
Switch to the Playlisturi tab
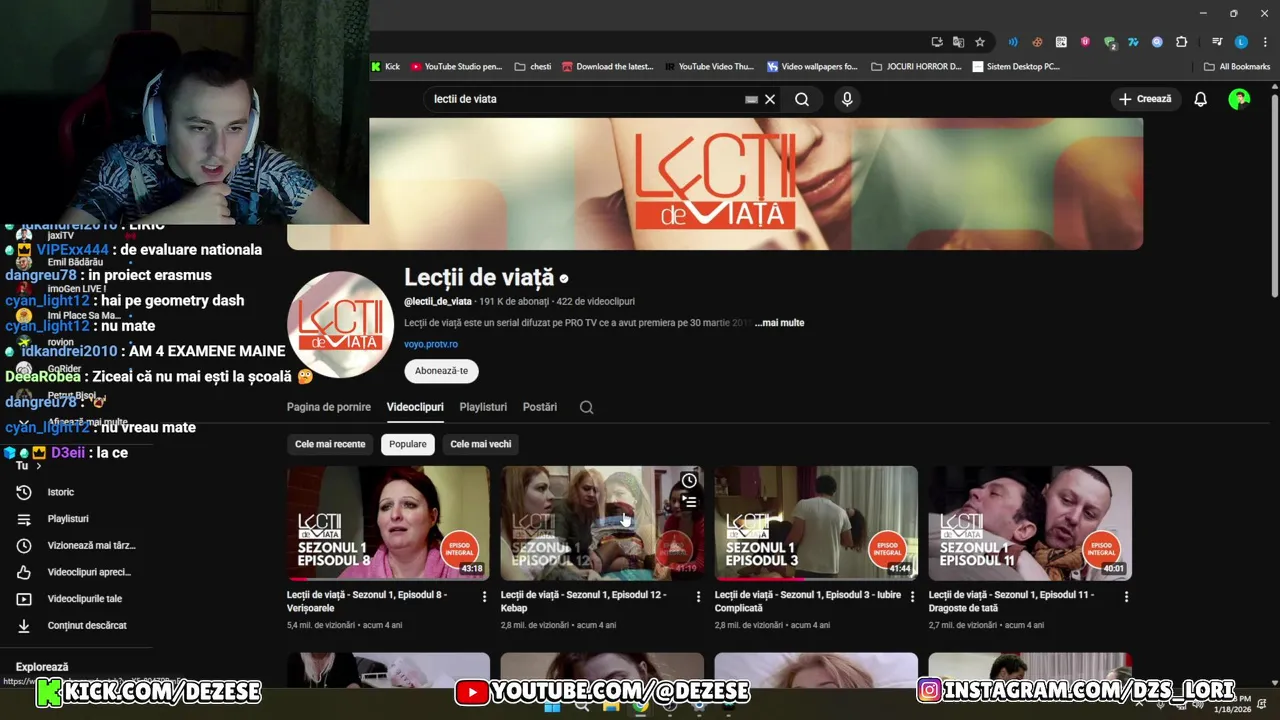coord(483,407)
